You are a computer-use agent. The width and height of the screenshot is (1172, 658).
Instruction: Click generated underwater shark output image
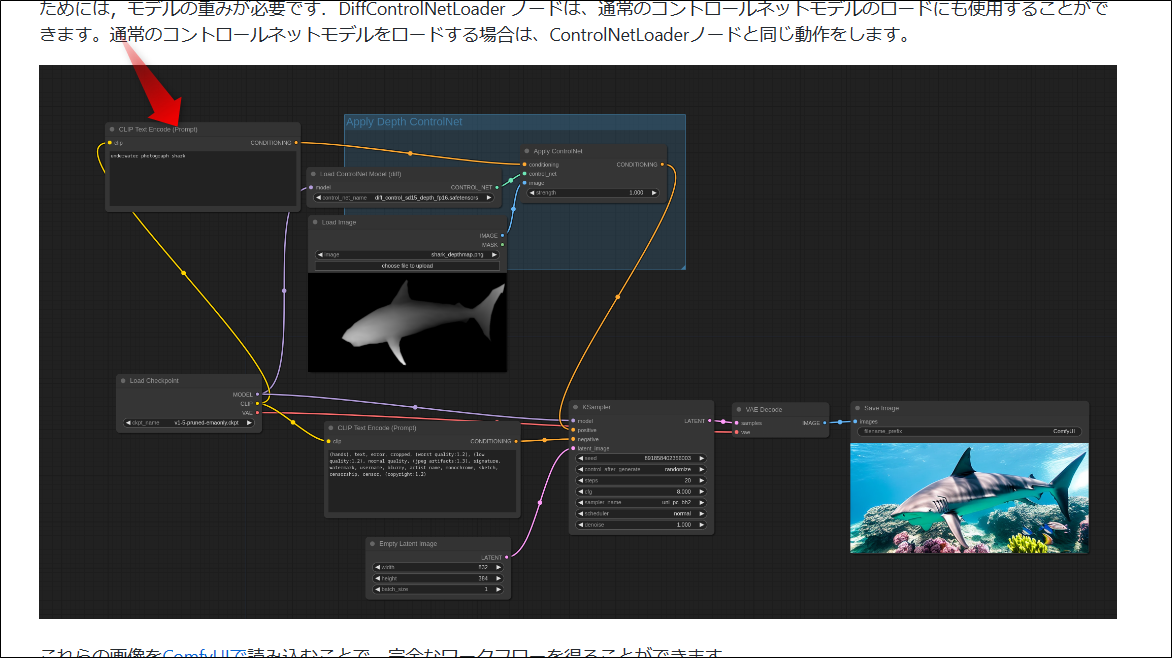coord(969,498)
